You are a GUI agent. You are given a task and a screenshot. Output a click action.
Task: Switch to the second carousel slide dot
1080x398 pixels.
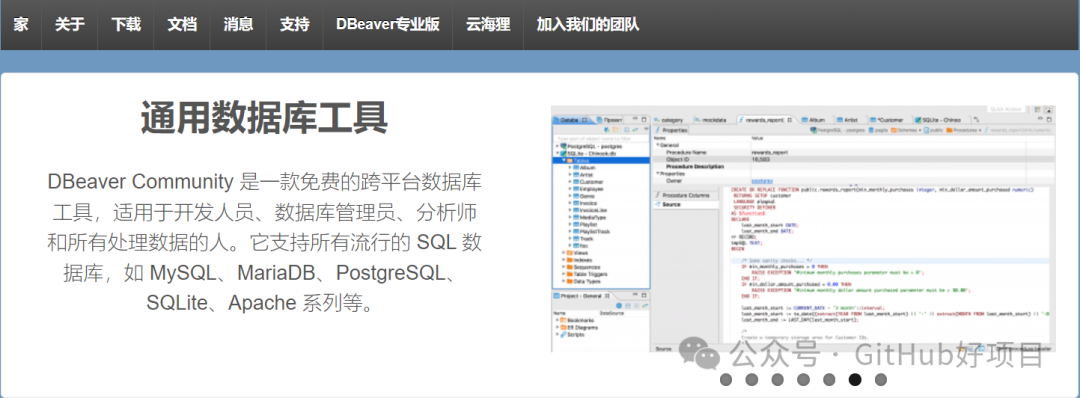751,379
